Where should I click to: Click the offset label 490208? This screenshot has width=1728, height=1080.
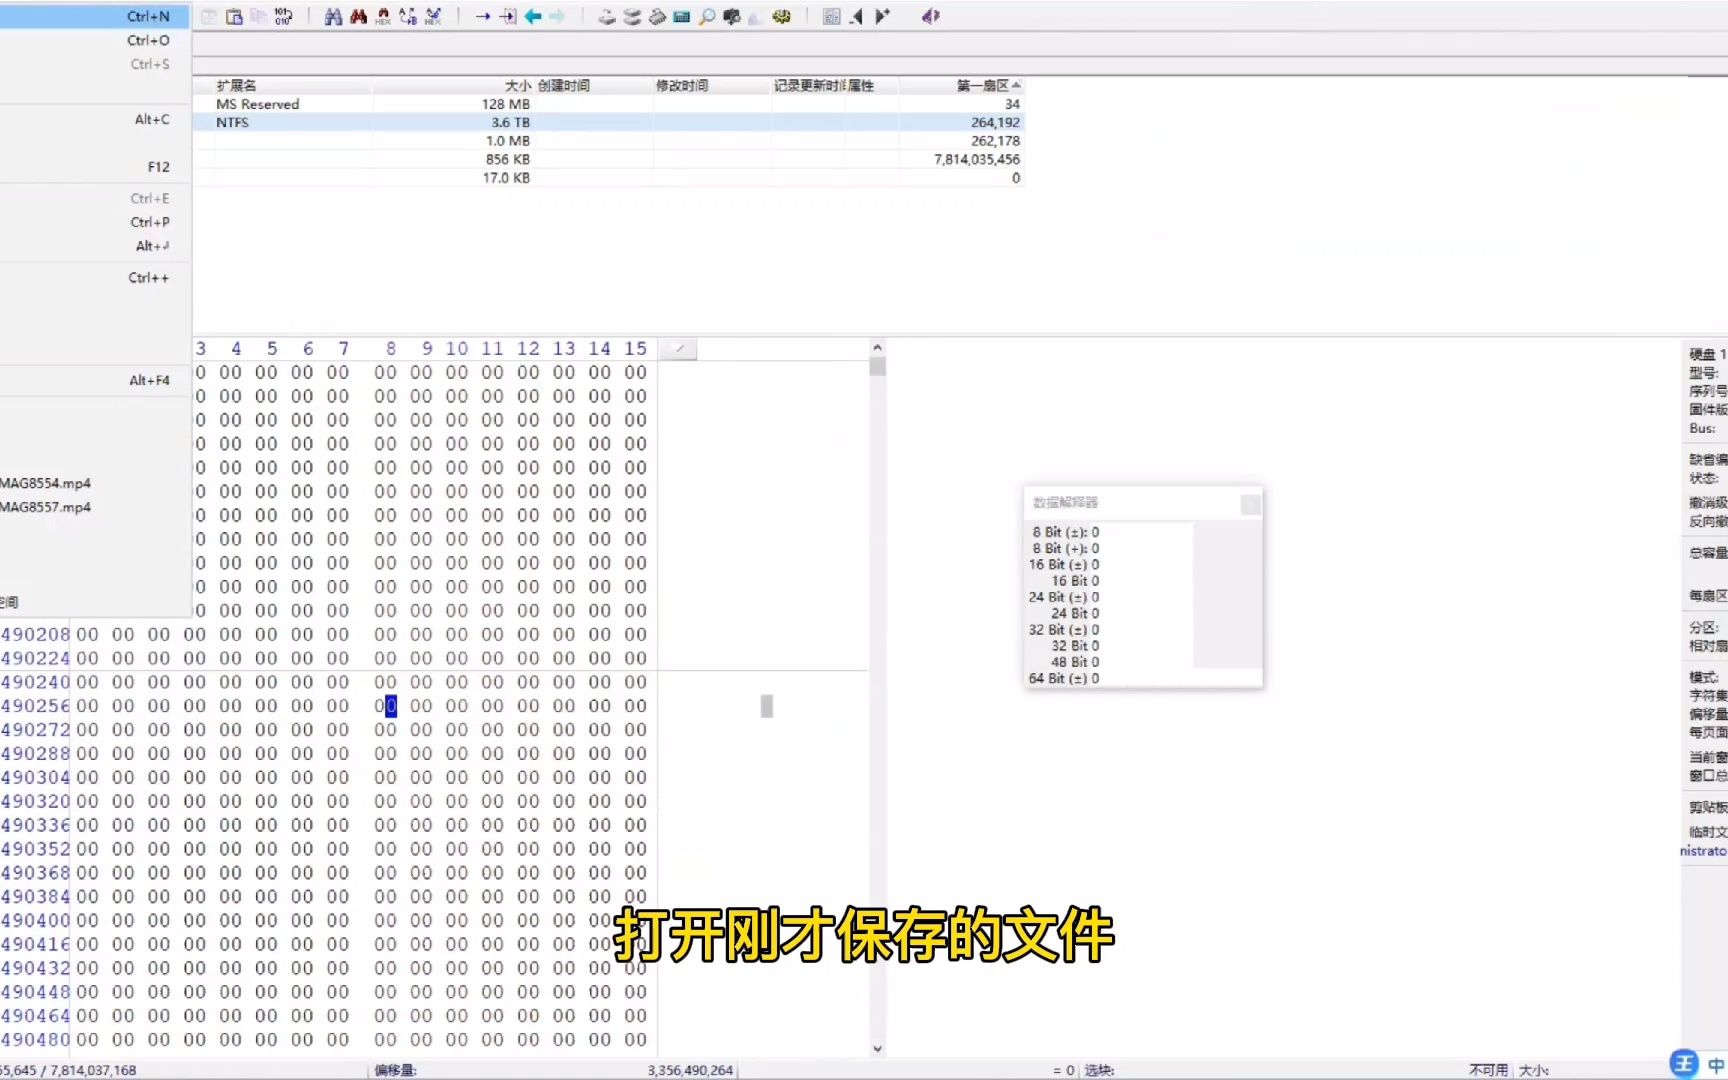(x=35, y=634)
